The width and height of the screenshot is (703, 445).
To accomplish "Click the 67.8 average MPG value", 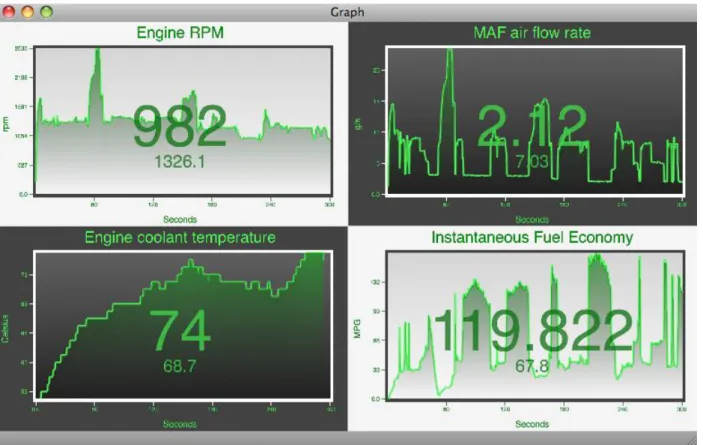I will pyautogui.click(x=532, y=366).
